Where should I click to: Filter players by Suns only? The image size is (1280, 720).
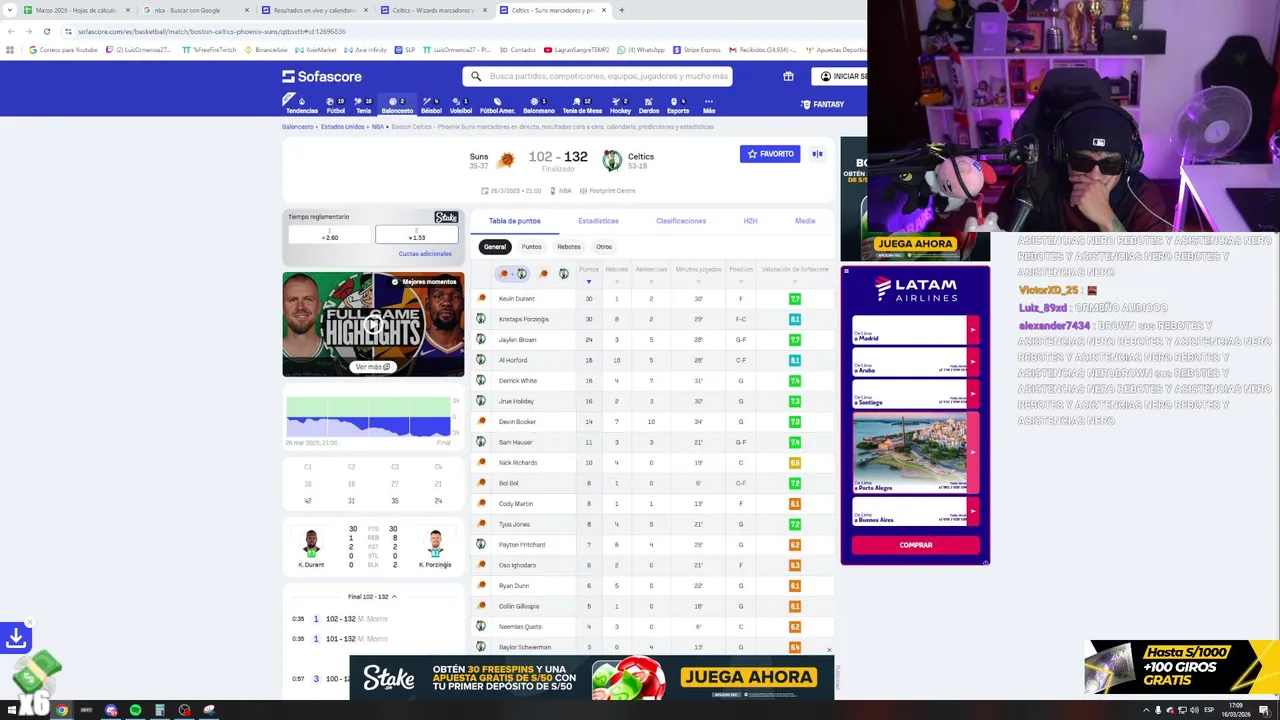pyautogui.click(x=544, y=273)
